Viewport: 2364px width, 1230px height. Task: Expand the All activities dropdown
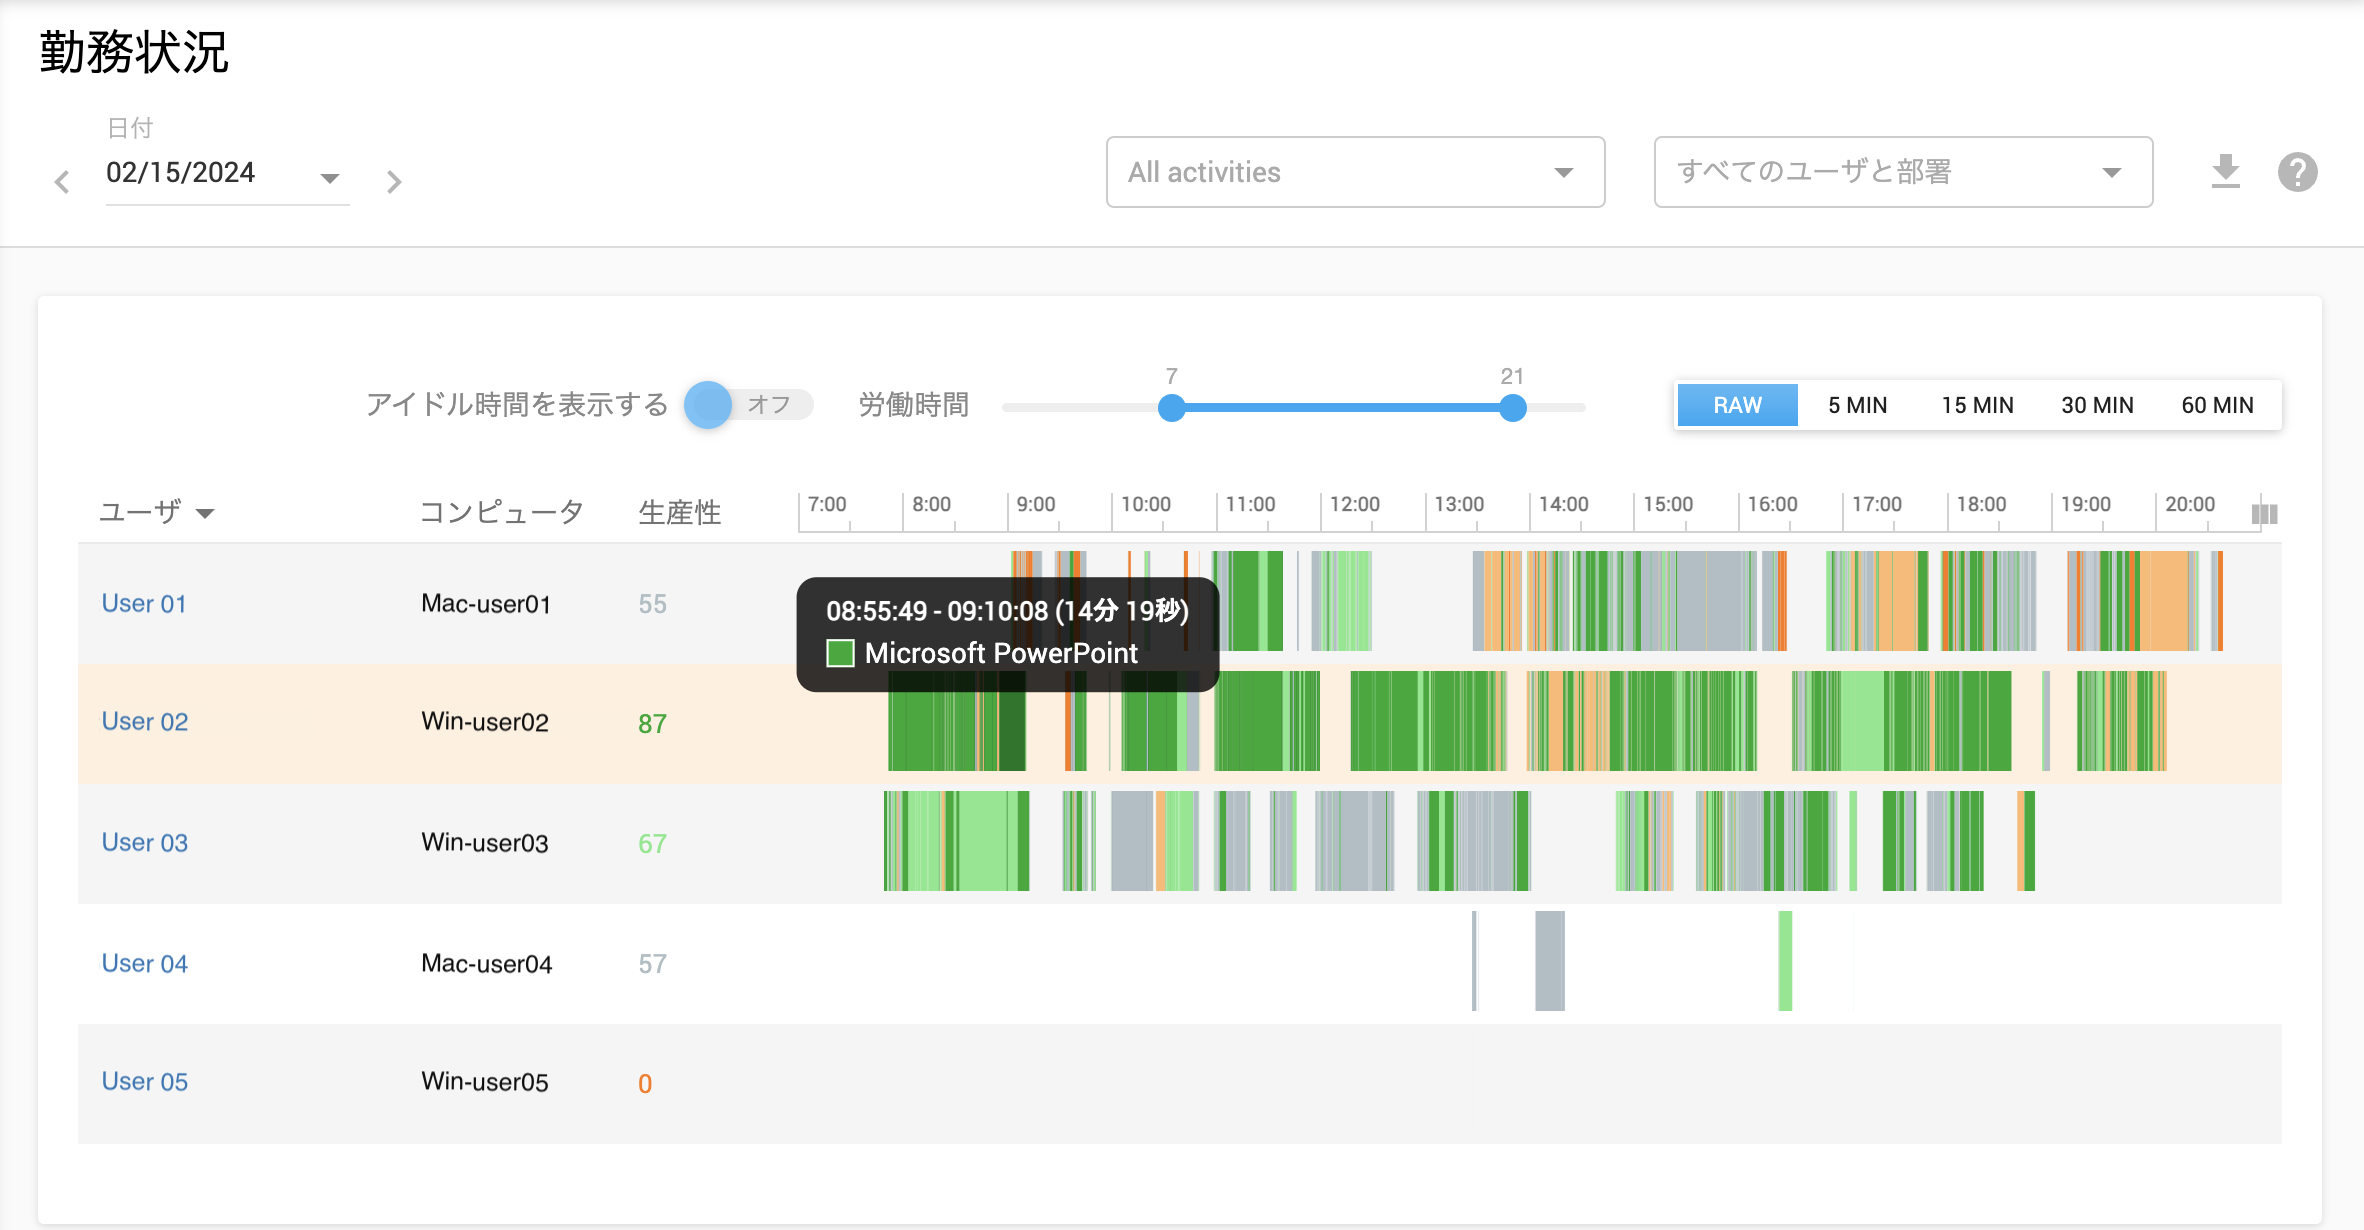click(x=1355, y=172)
